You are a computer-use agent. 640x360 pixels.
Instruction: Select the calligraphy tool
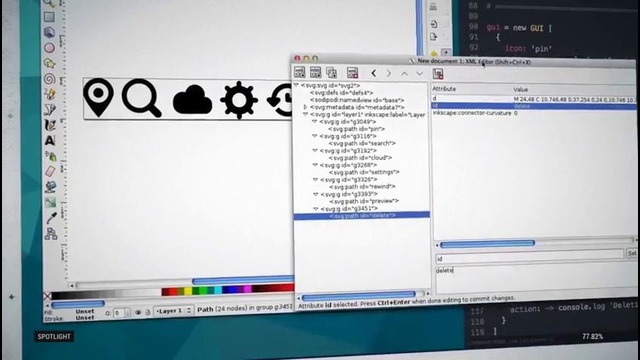point(50,125)
